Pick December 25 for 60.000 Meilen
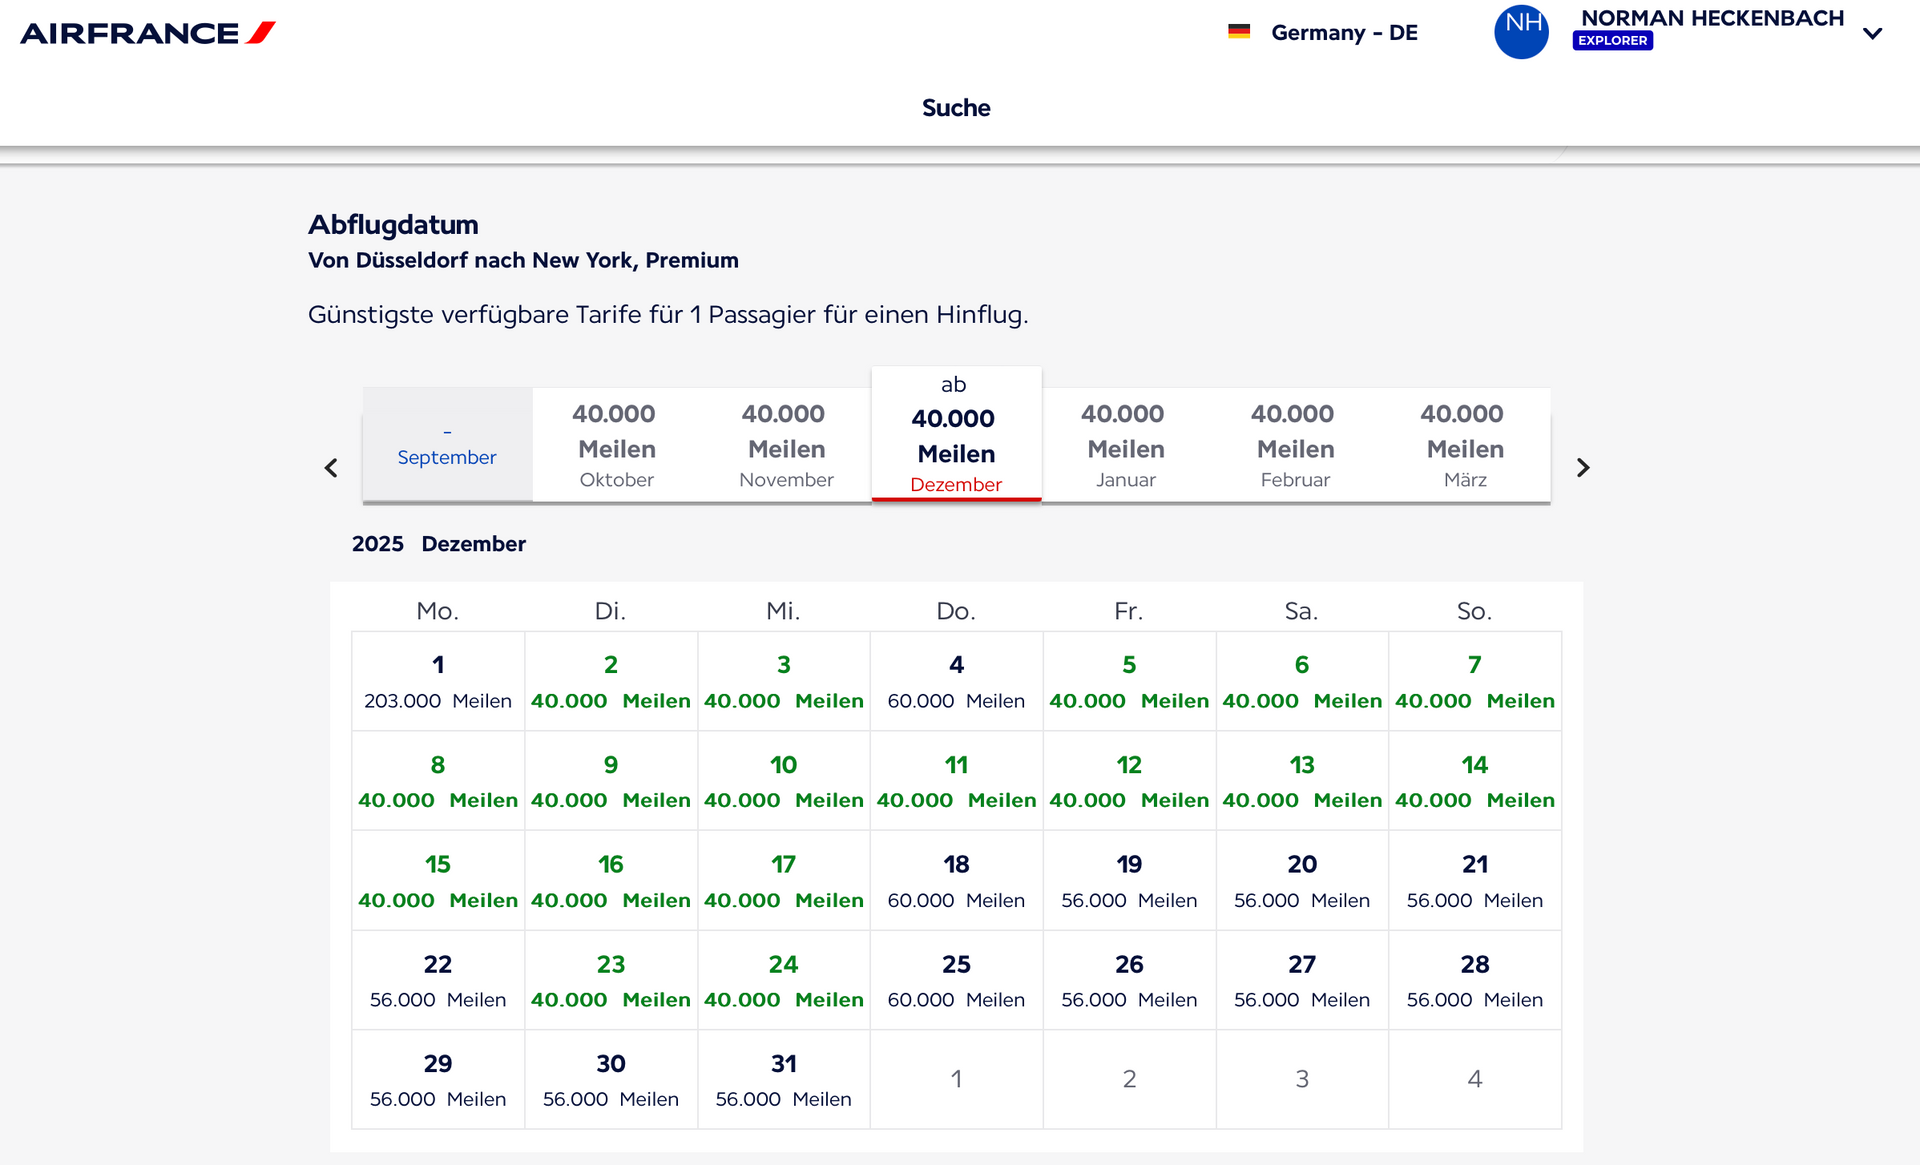Image resolution: width=1920 pixels, height=1165 pixels. (956, 980)
